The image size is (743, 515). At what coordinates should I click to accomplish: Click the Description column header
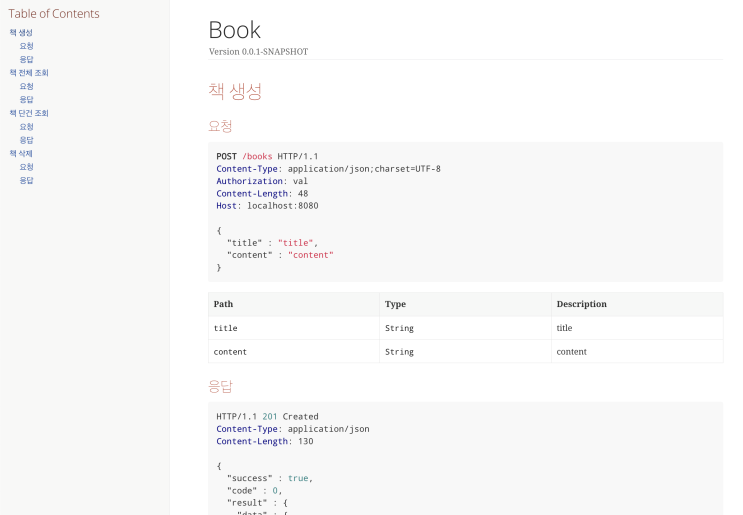pyautogui.click(x=637, y=304)
